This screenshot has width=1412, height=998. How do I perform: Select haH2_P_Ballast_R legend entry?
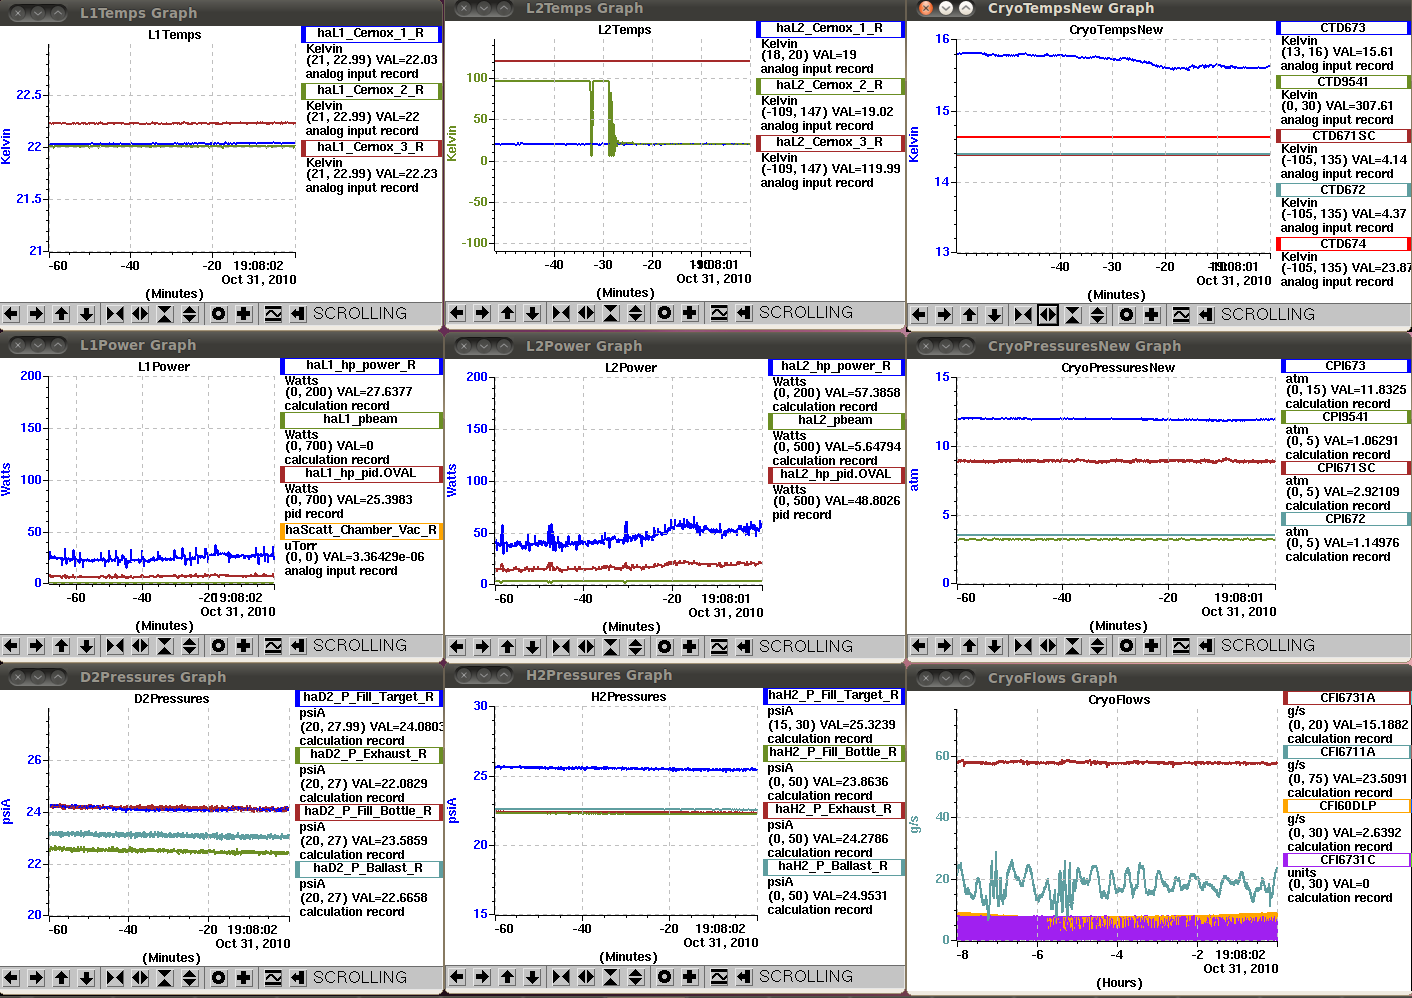[835, 867]
